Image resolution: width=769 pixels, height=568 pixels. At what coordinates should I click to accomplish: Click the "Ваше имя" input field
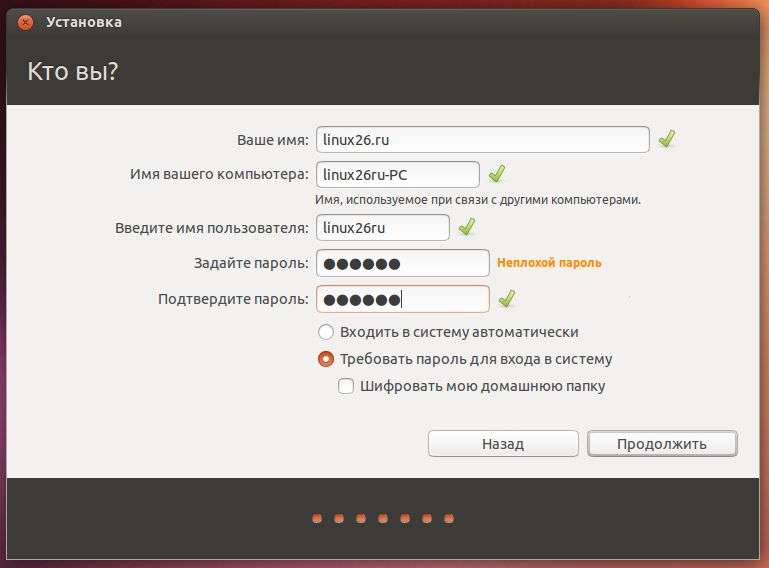coord(483,140)
